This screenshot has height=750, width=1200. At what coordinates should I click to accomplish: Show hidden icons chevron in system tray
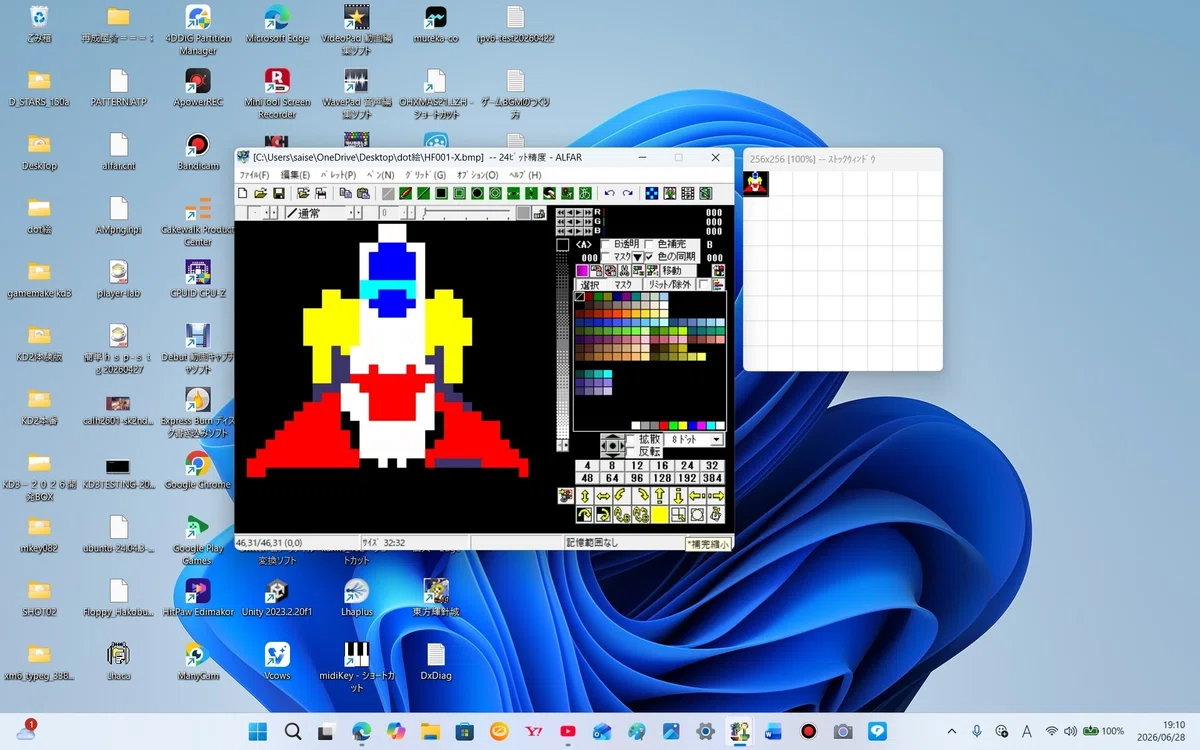click(x=950, y=731)
